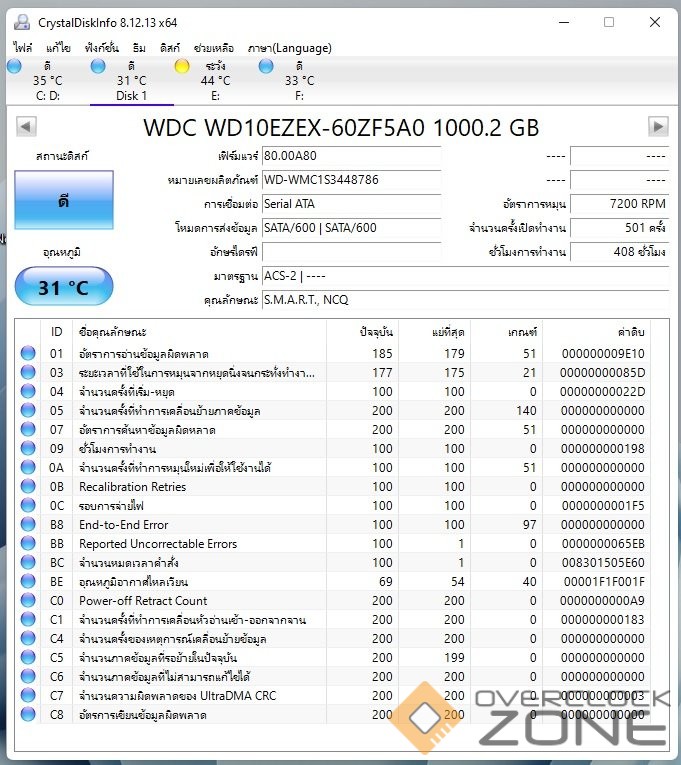Click the S.M.A.R.T., NCQ features field
681x765 pixels.
point(465,300)
